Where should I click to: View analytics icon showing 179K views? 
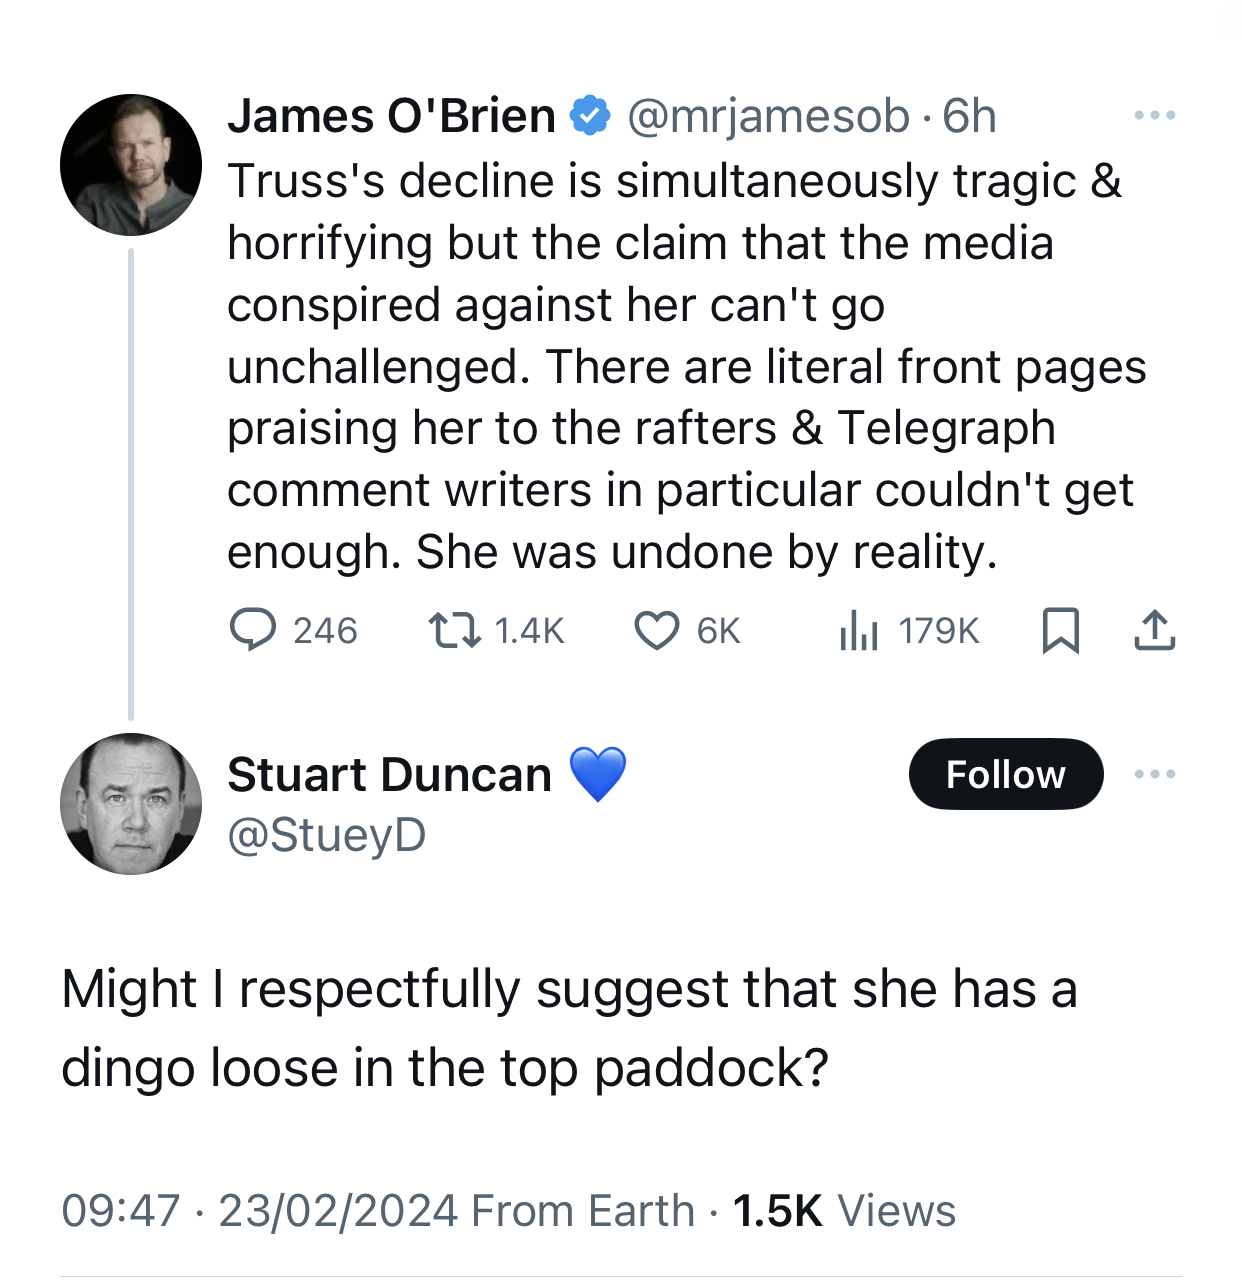[858, 630]
